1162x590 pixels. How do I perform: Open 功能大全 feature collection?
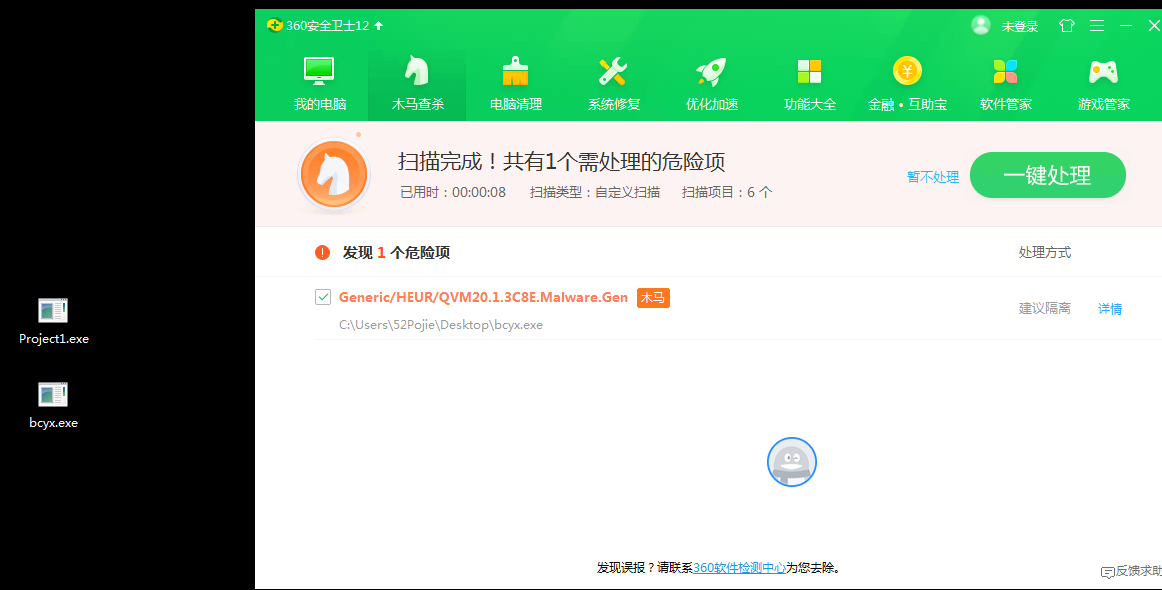[x=809, y=82]
